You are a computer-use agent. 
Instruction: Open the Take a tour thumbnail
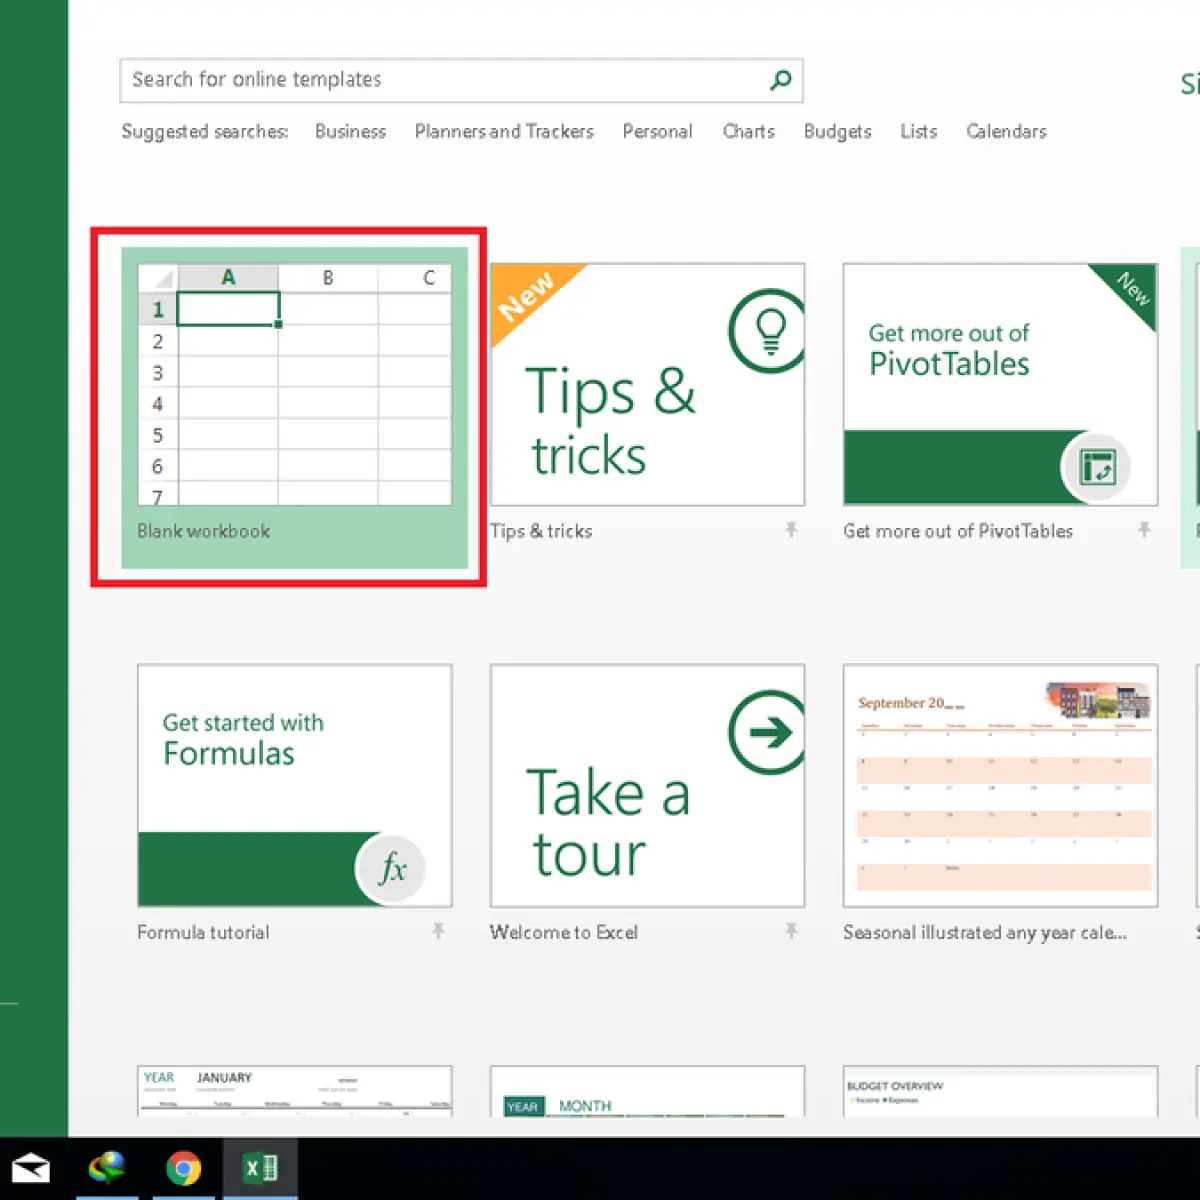click(647, 786)
